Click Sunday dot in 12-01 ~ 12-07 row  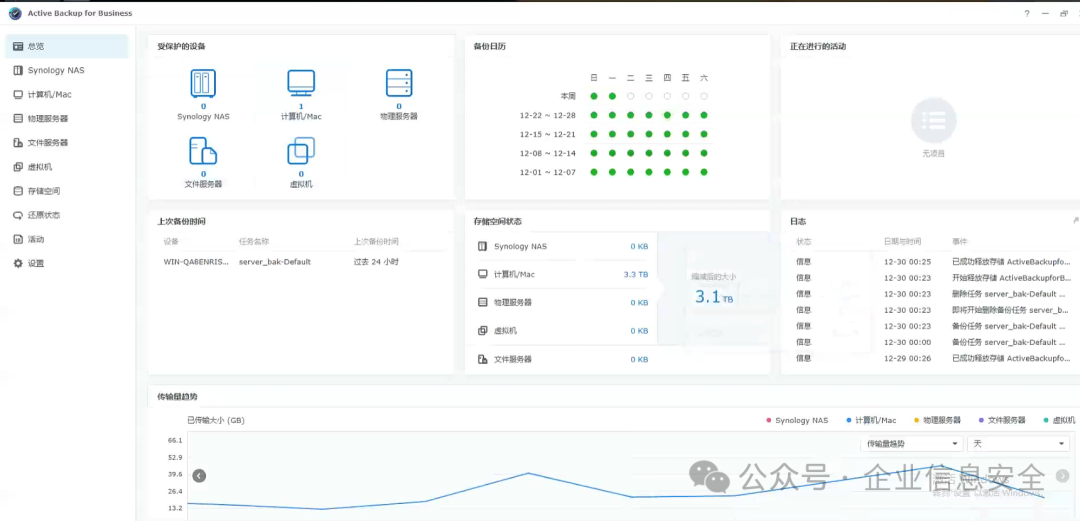click(593, 172)
